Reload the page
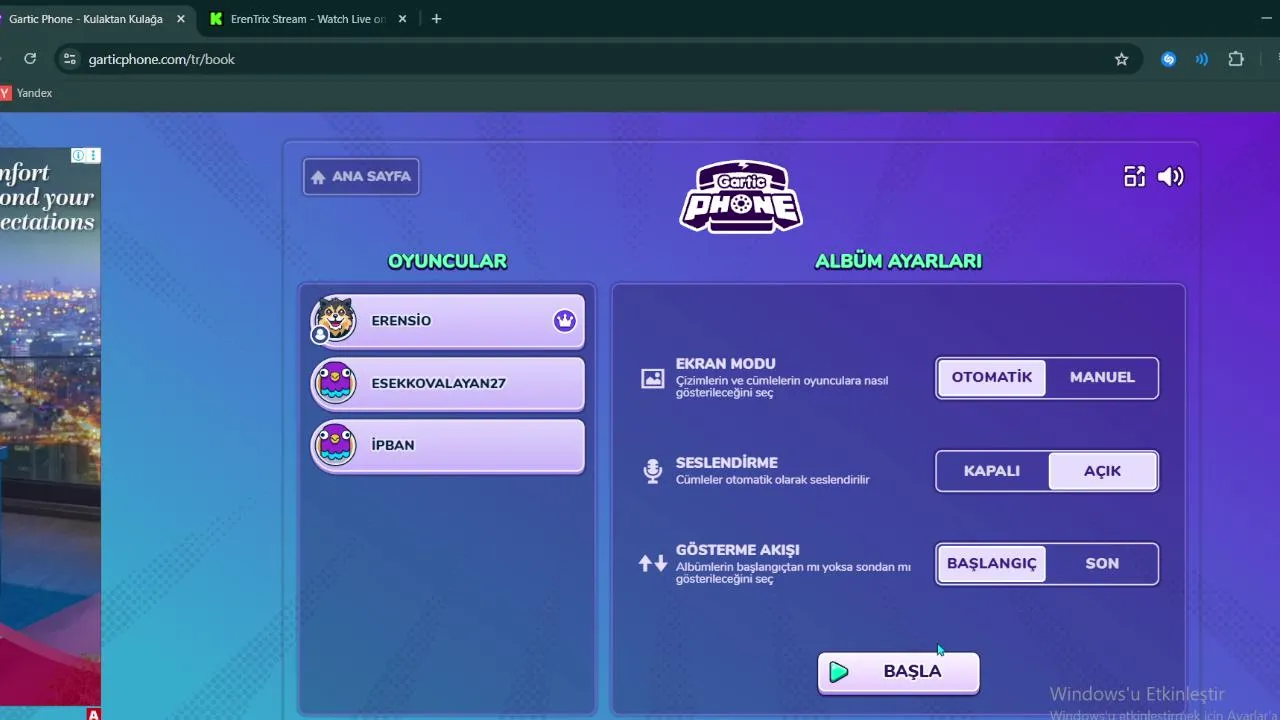Viewport: 1280px width, 720px height. coord(30,59)
